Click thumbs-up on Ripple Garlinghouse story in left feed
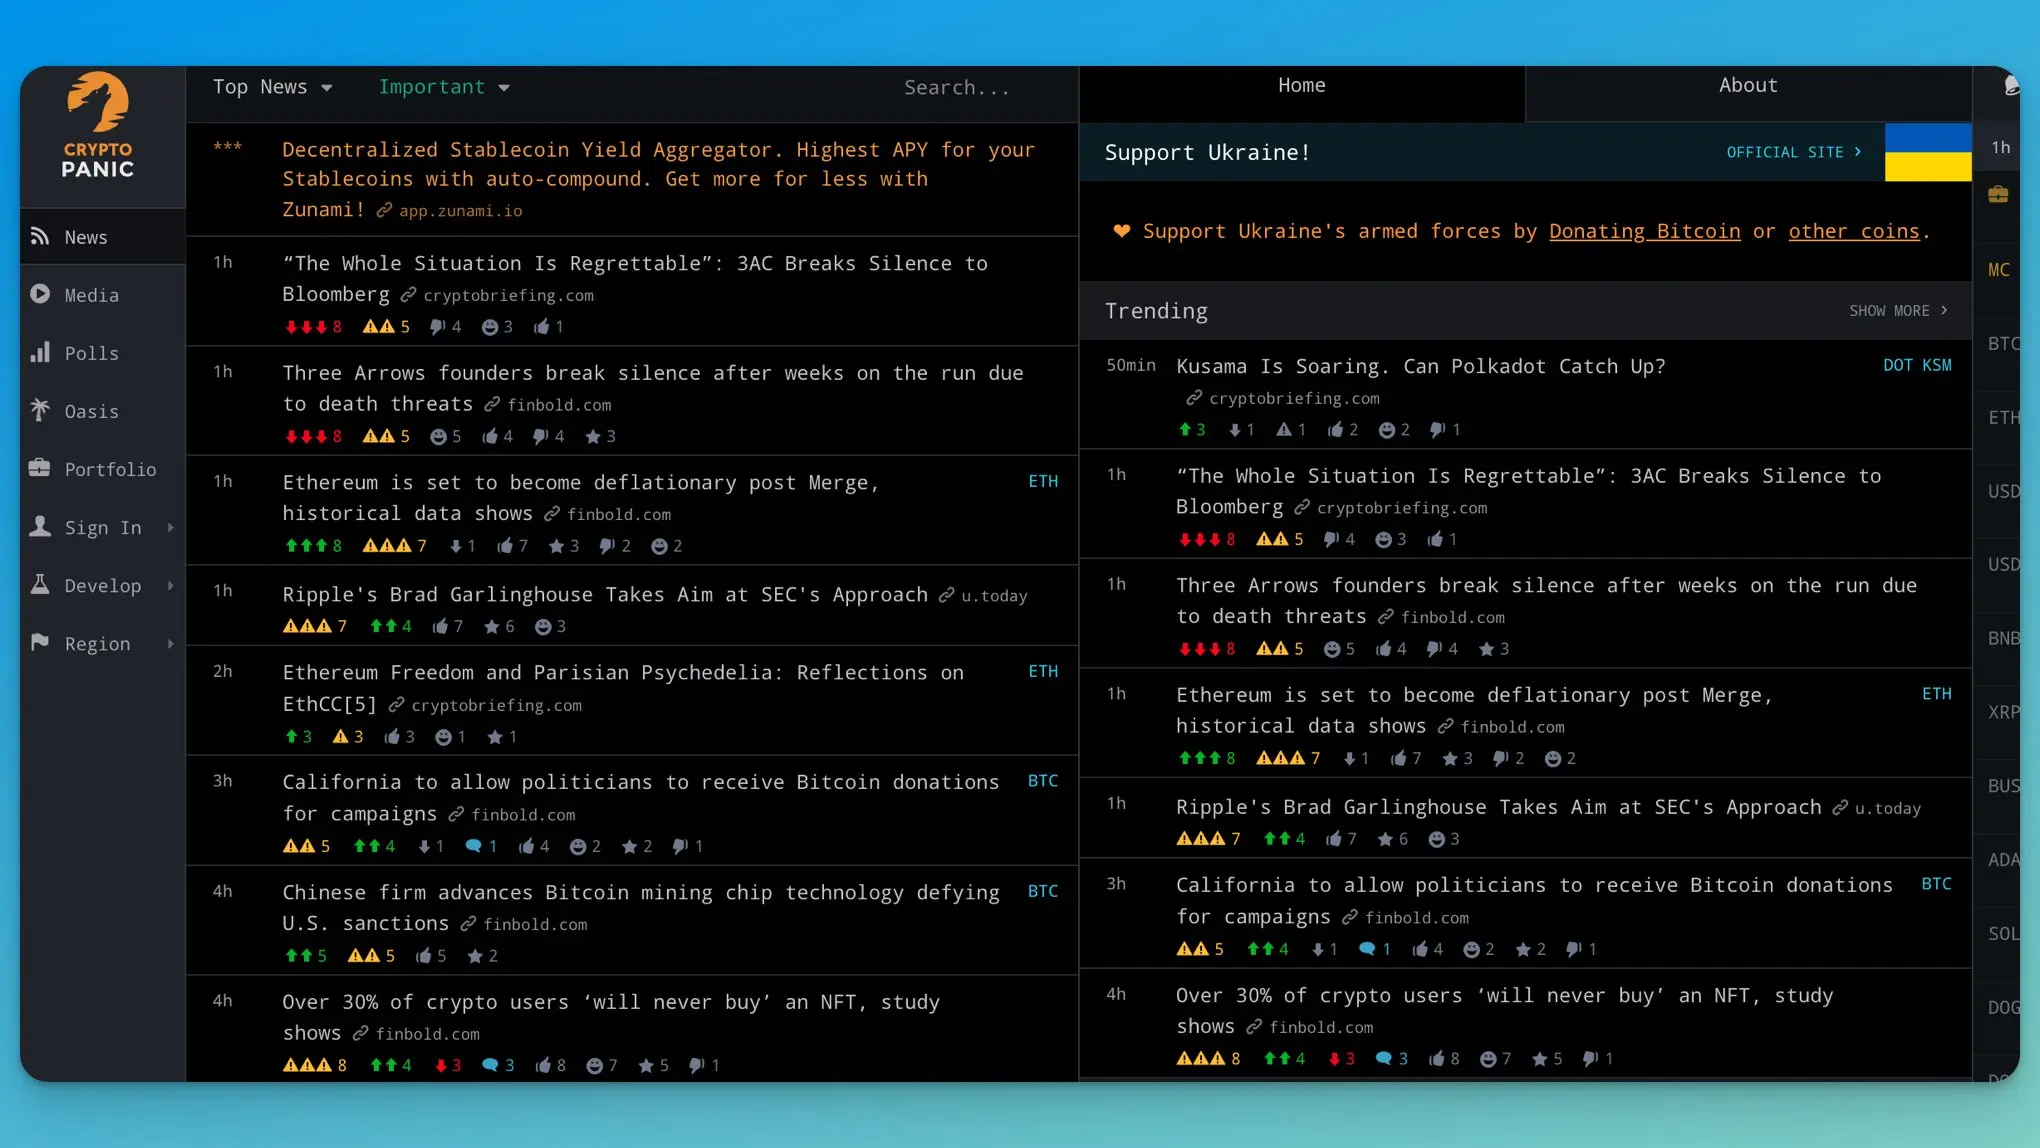2040x1148 pixels. tap(440, 626)
